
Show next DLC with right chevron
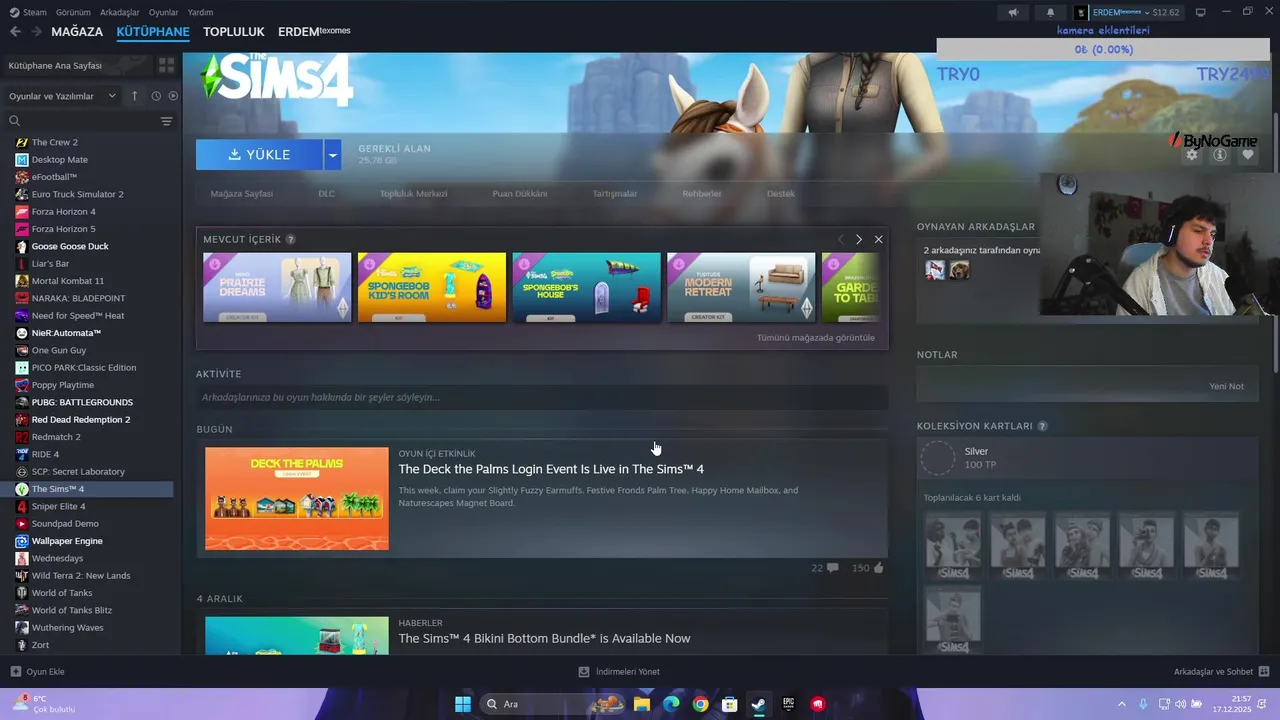coord(858,239)
